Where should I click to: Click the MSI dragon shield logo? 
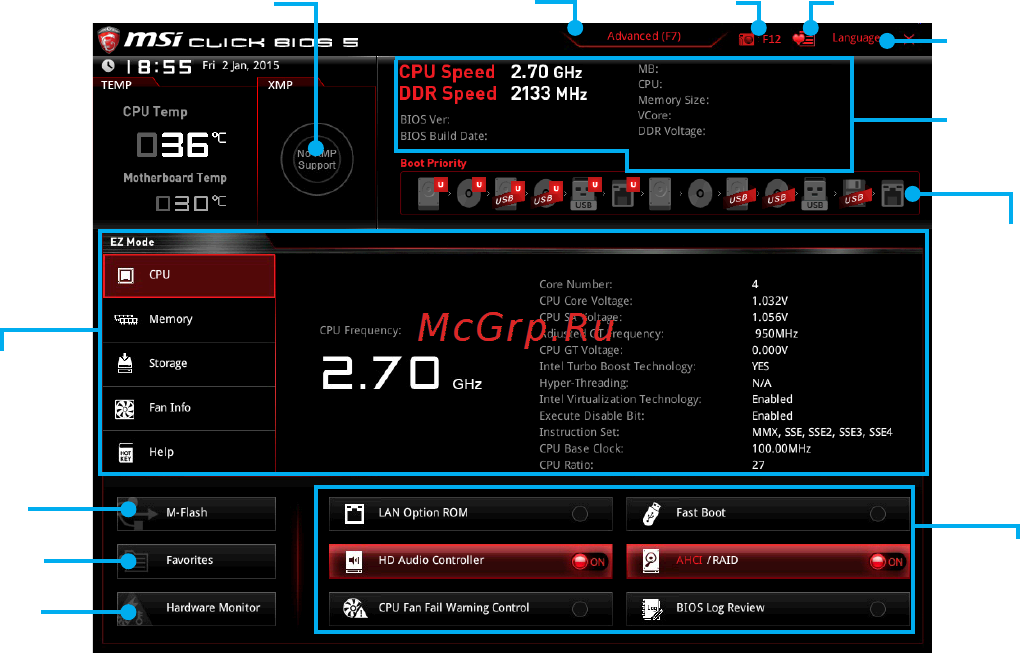[109, 40]
